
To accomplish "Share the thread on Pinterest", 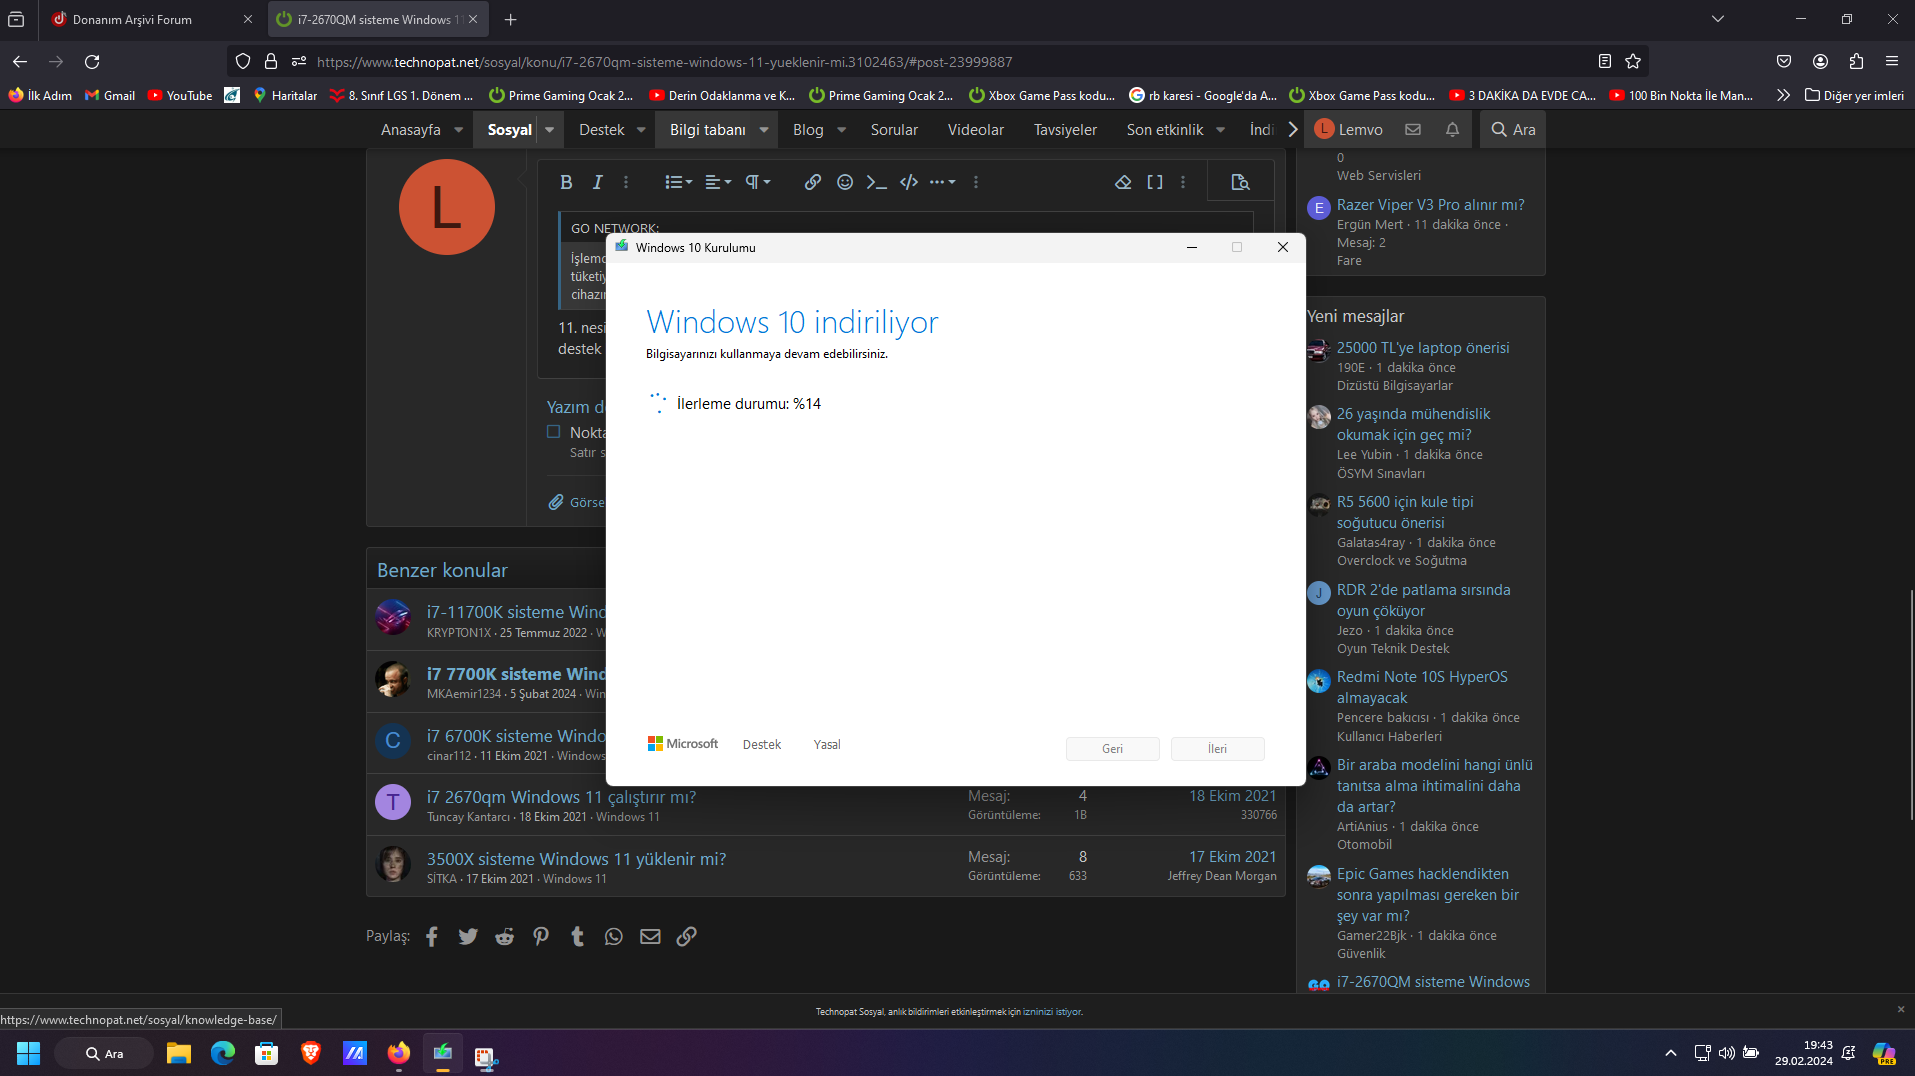I will [x=541, y=936].
